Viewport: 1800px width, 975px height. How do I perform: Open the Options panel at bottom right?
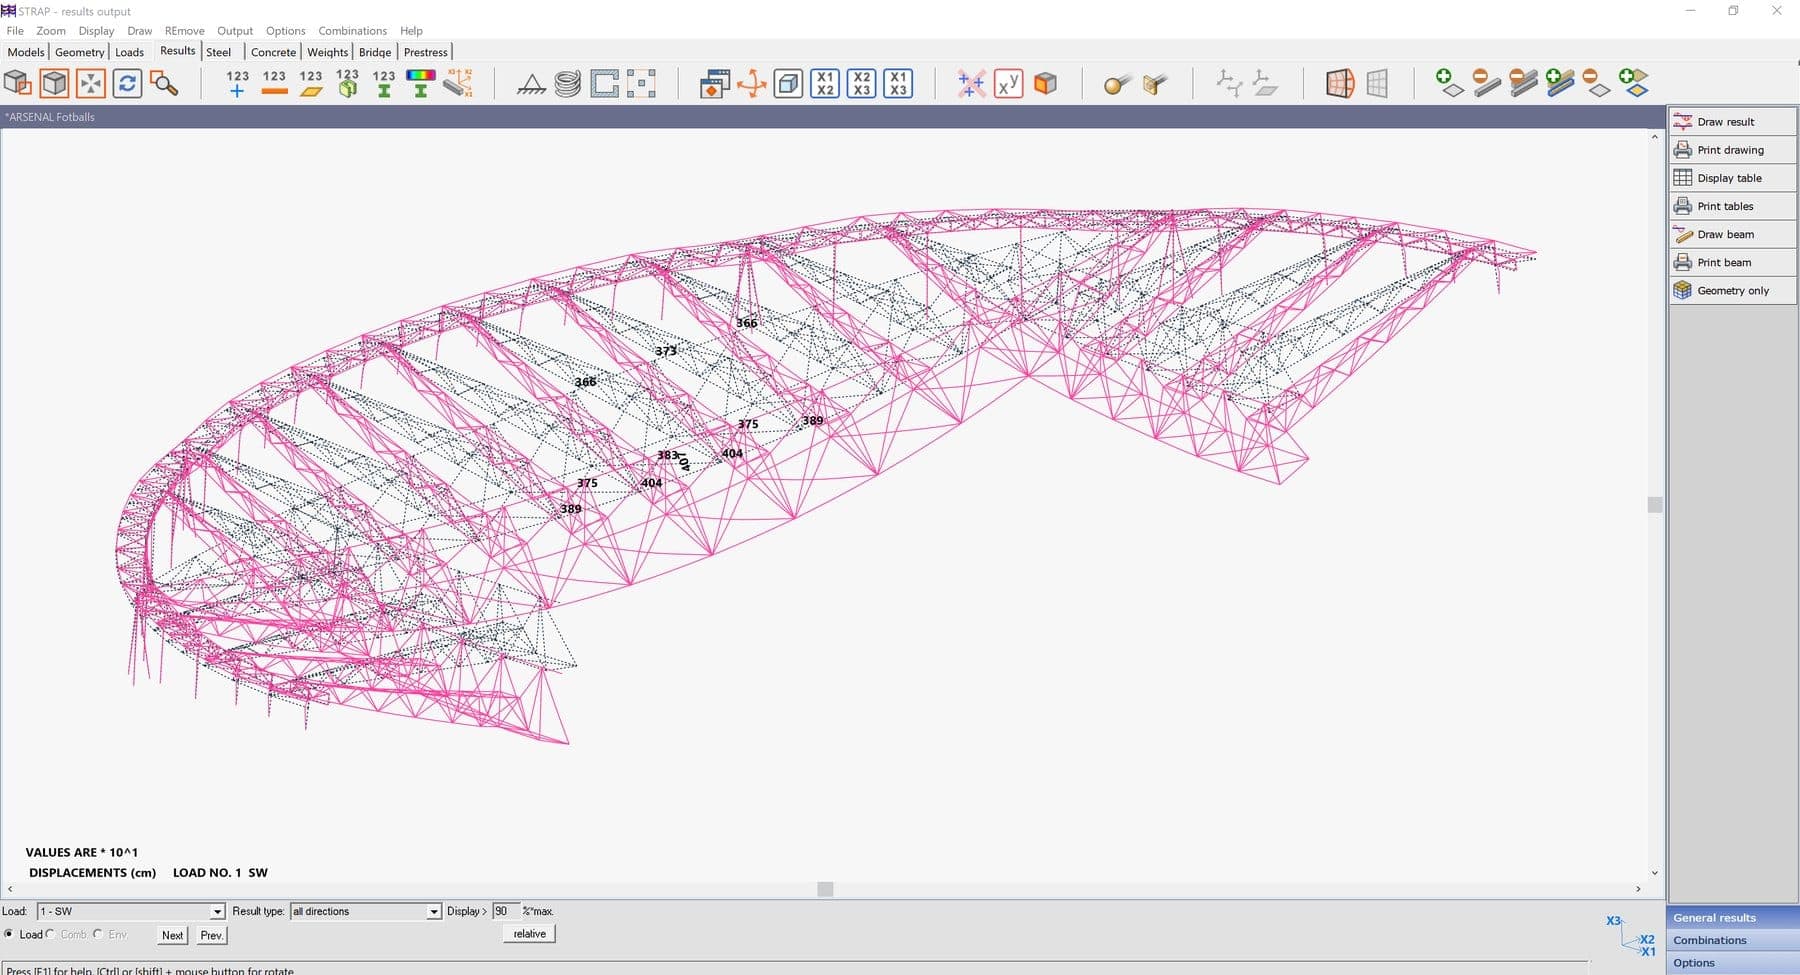(1732, 963)
